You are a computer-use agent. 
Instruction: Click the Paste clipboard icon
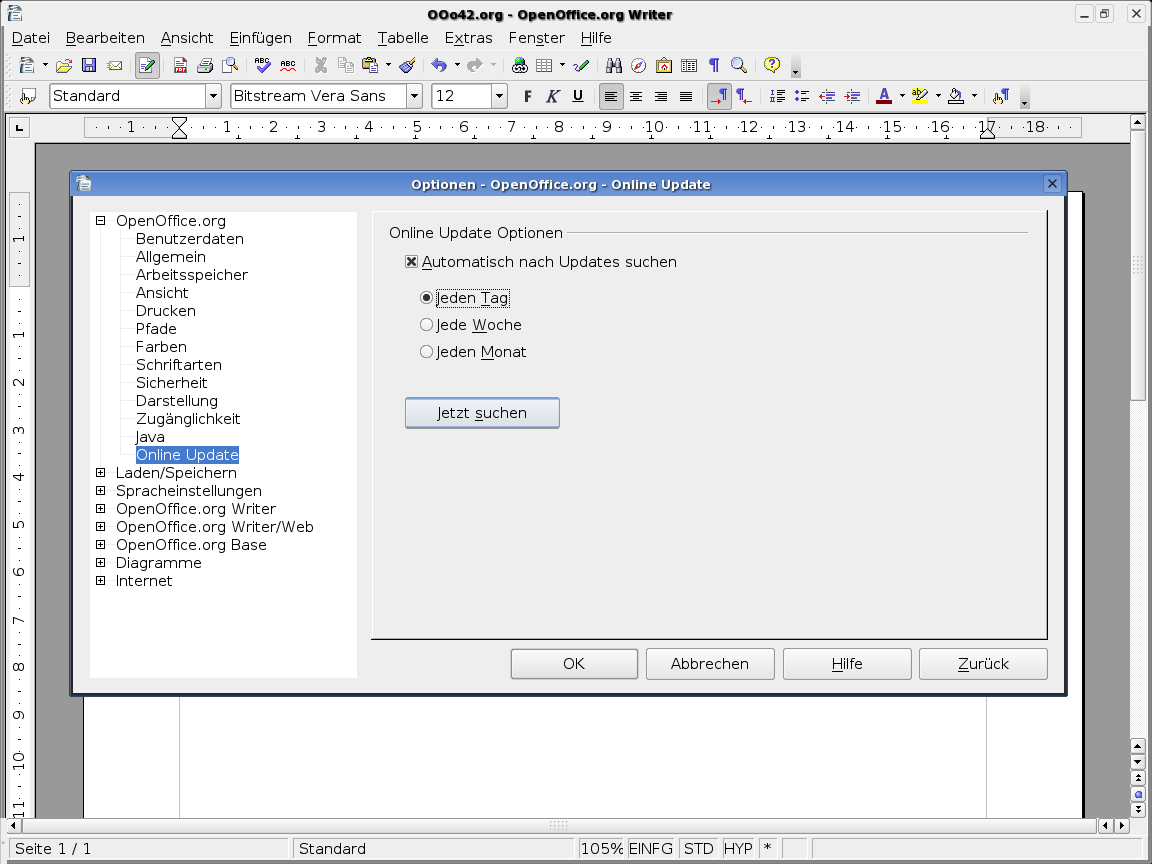tap(370, 65)
